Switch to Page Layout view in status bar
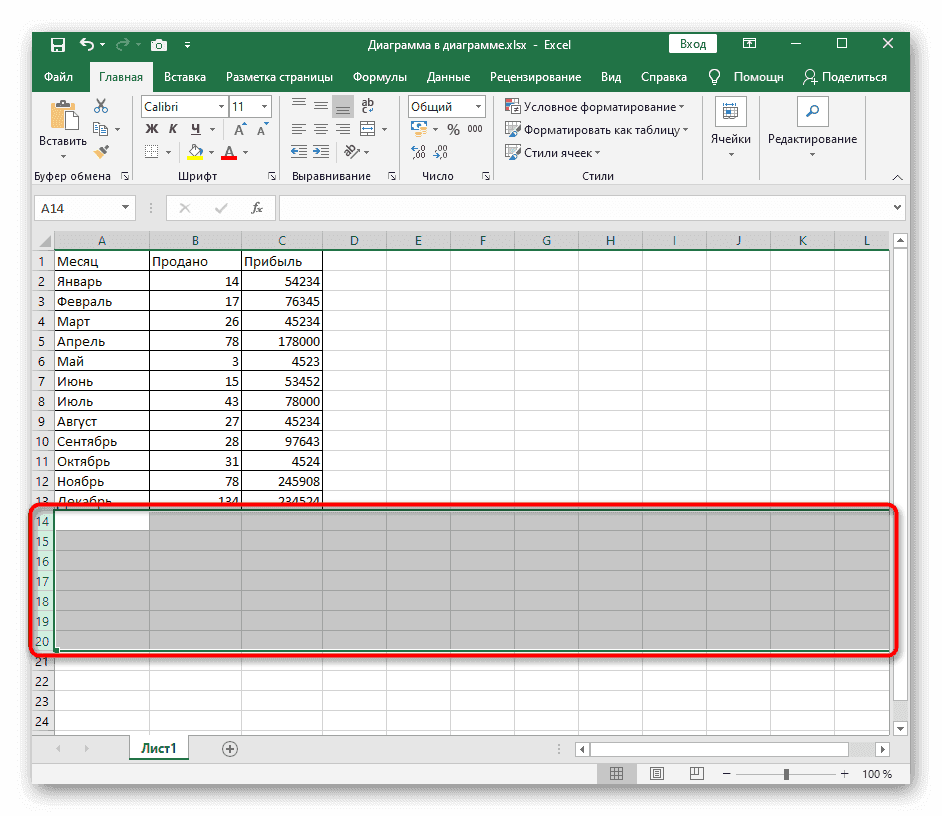The height and width of the screenshot is (816, 942). pos(656,774)
